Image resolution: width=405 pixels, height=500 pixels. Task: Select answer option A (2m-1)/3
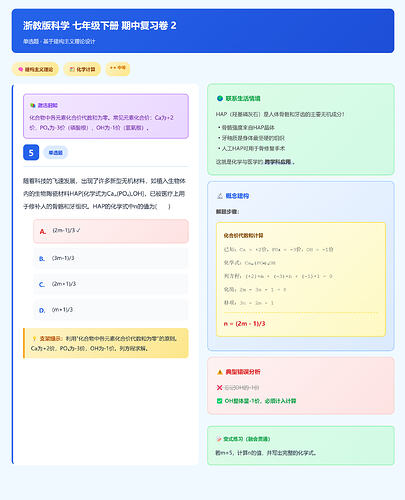[x=111, y=231]
